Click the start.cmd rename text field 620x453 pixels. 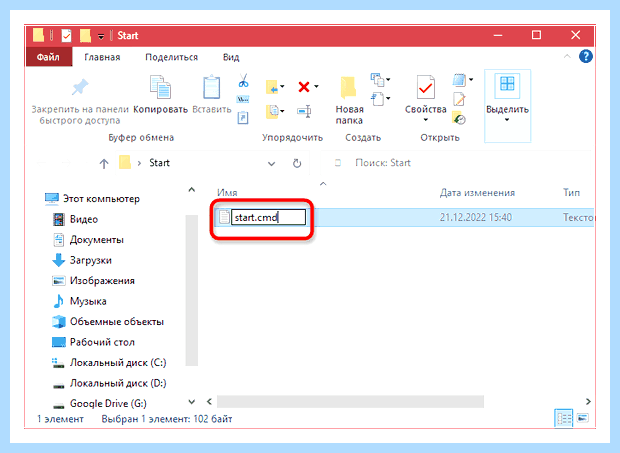click(268, 217)
